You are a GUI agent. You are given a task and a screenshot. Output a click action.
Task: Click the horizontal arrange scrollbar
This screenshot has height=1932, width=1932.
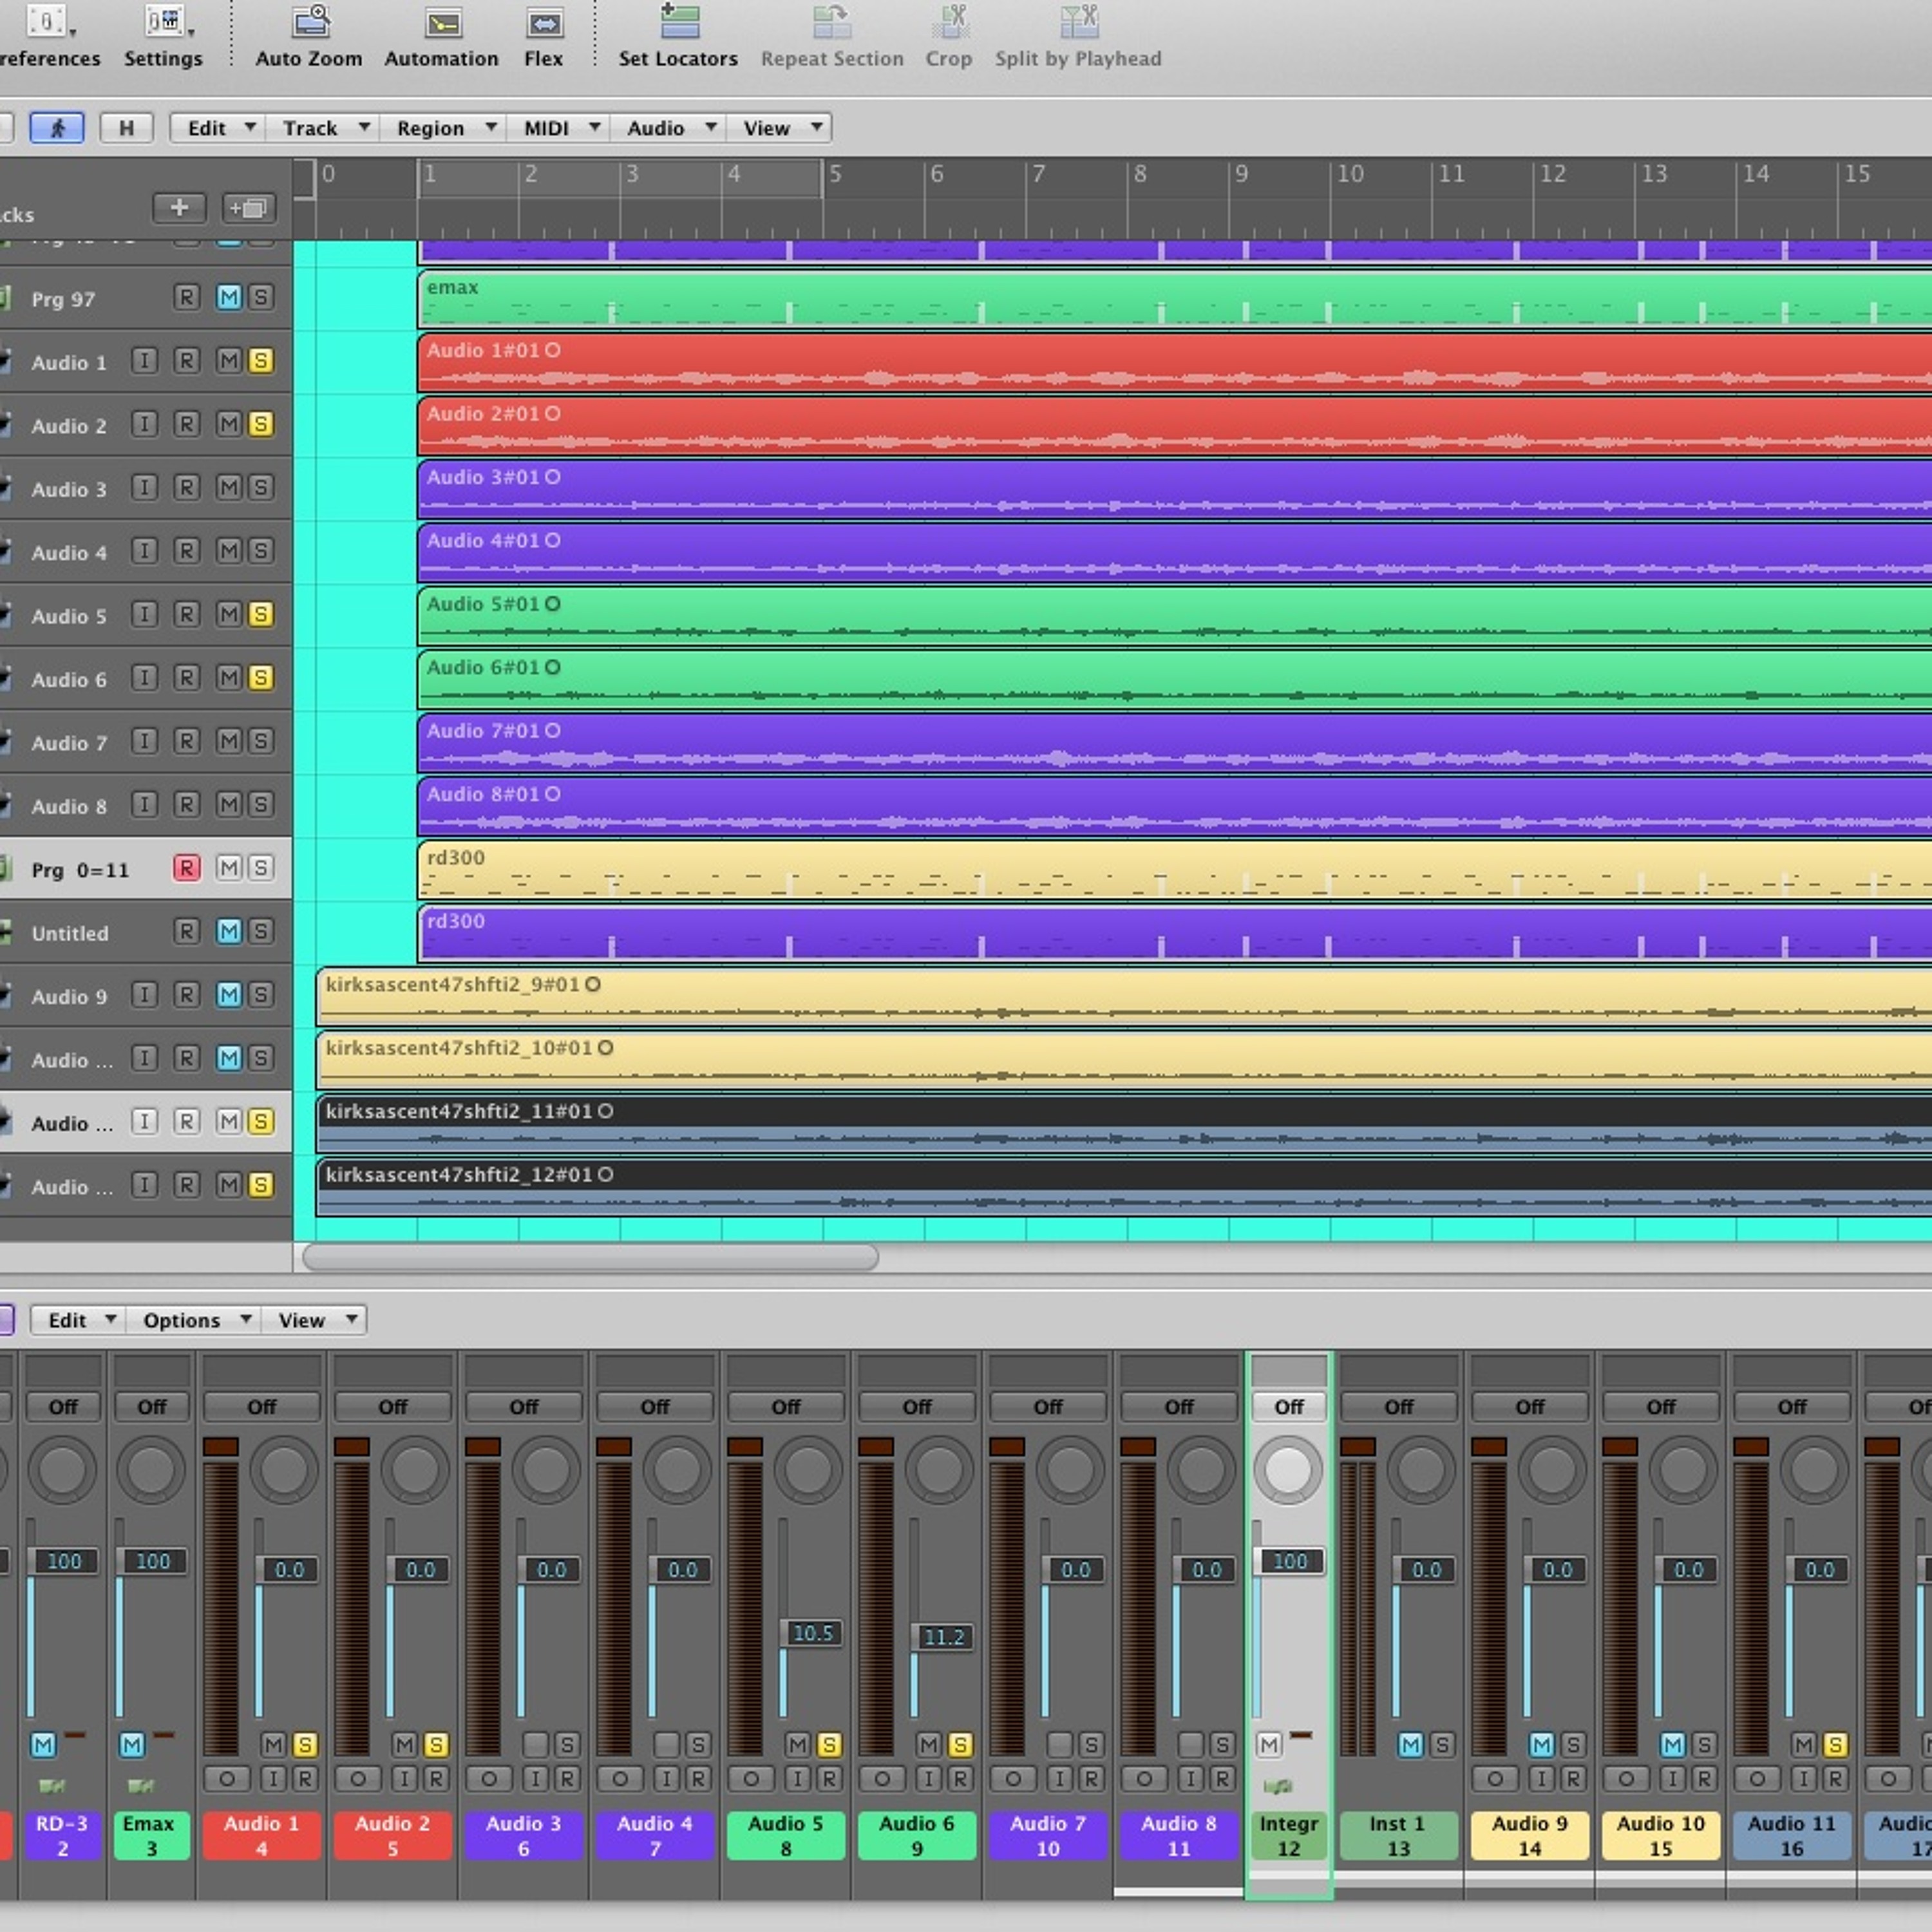click(x=590, y=1257)
